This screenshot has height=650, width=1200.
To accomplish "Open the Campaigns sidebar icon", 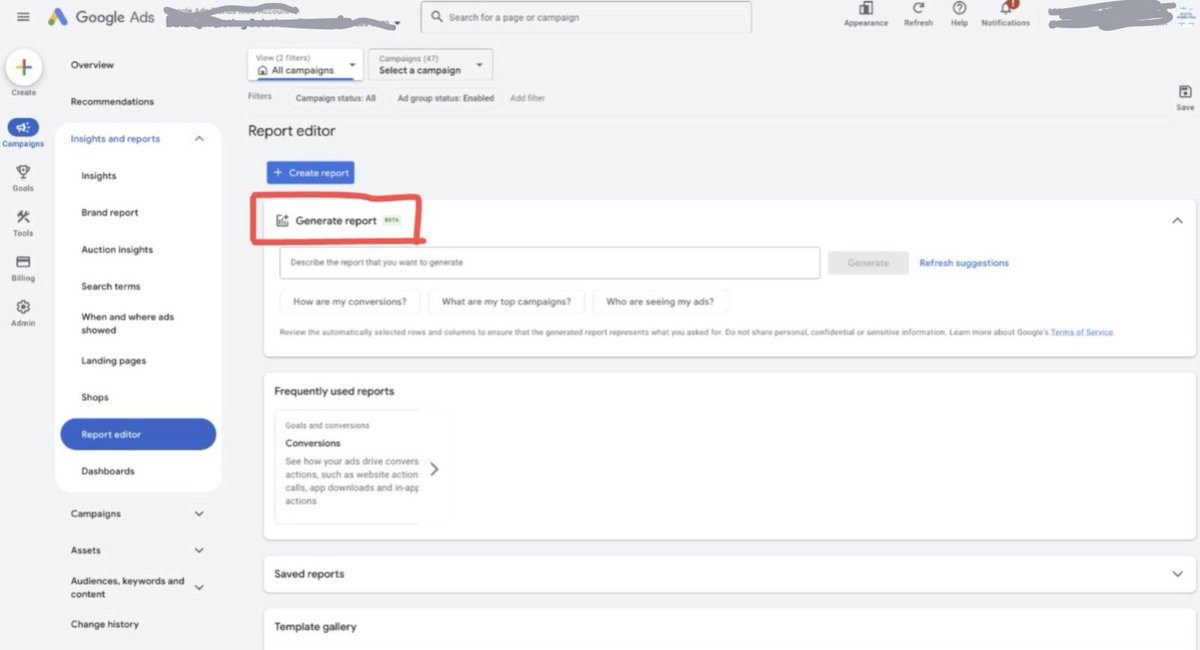I will (23, 128).
